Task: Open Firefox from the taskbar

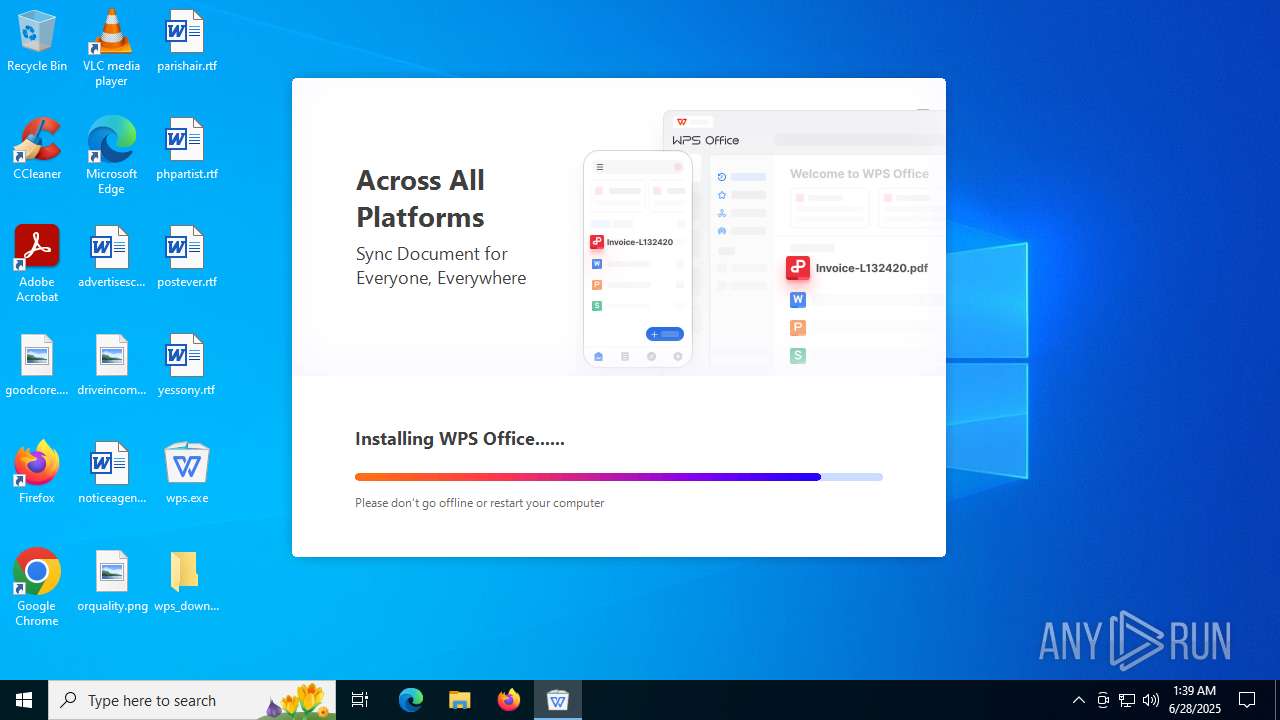Action: pyautogui.click(x=508, y=700)
